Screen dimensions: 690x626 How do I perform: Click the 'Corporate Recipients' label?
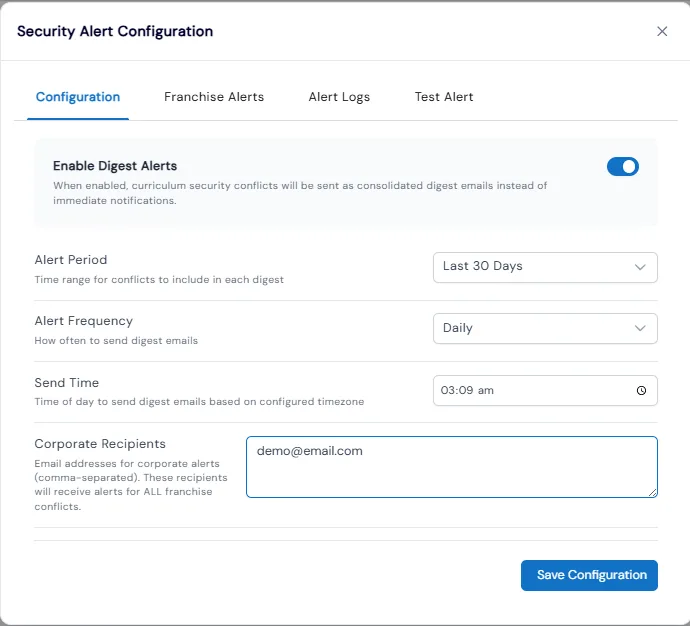point(100,444)
